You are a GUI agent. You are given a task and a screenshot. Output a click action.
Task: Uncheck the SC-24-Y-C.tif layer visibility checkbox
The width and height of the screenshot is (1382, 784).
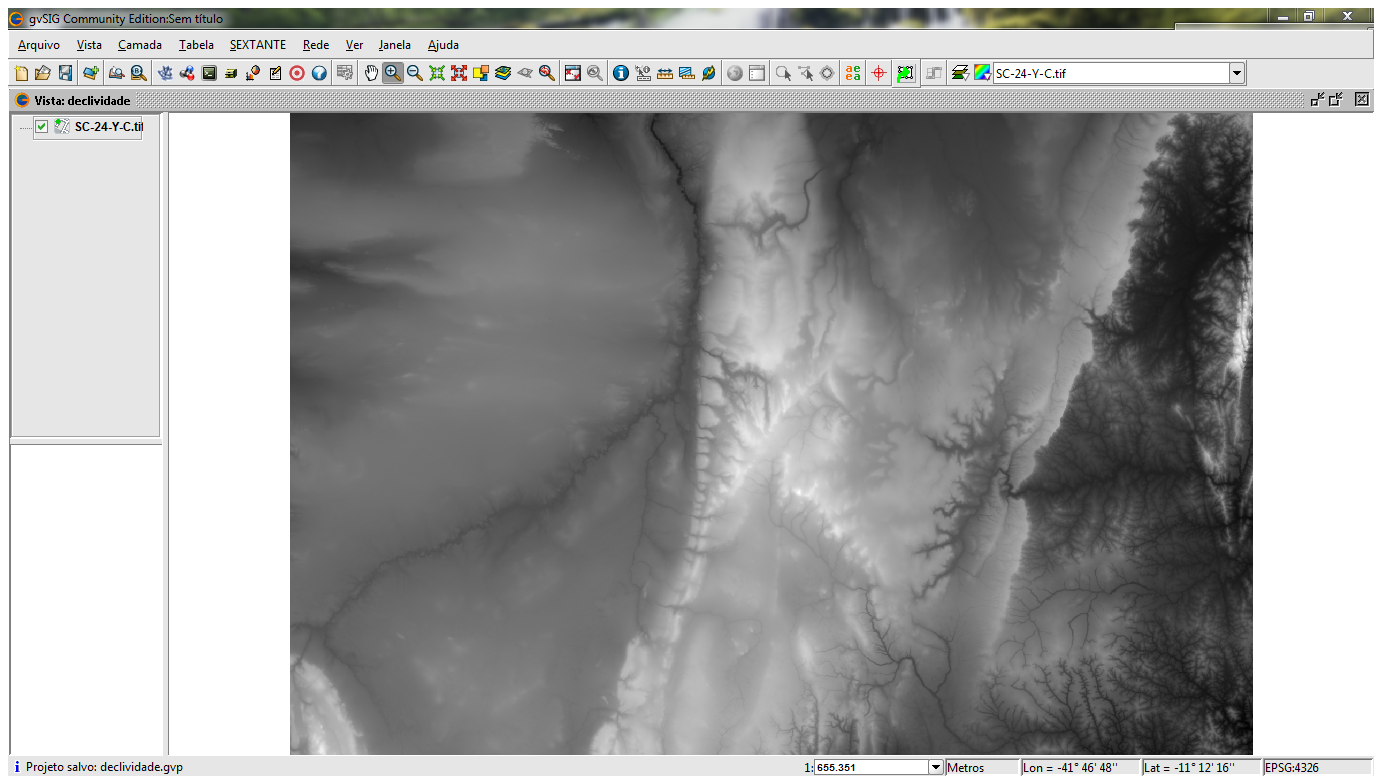(42, 127)
